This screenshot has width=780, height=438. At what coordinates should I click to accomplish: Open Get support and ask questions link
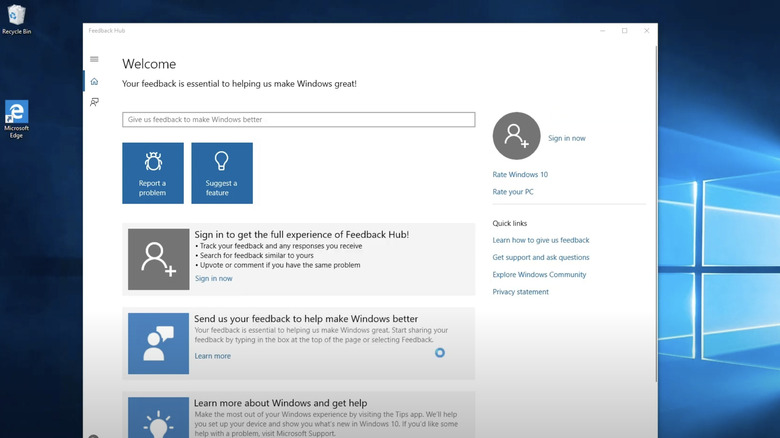pyautogui.click(x=541, y=258)
